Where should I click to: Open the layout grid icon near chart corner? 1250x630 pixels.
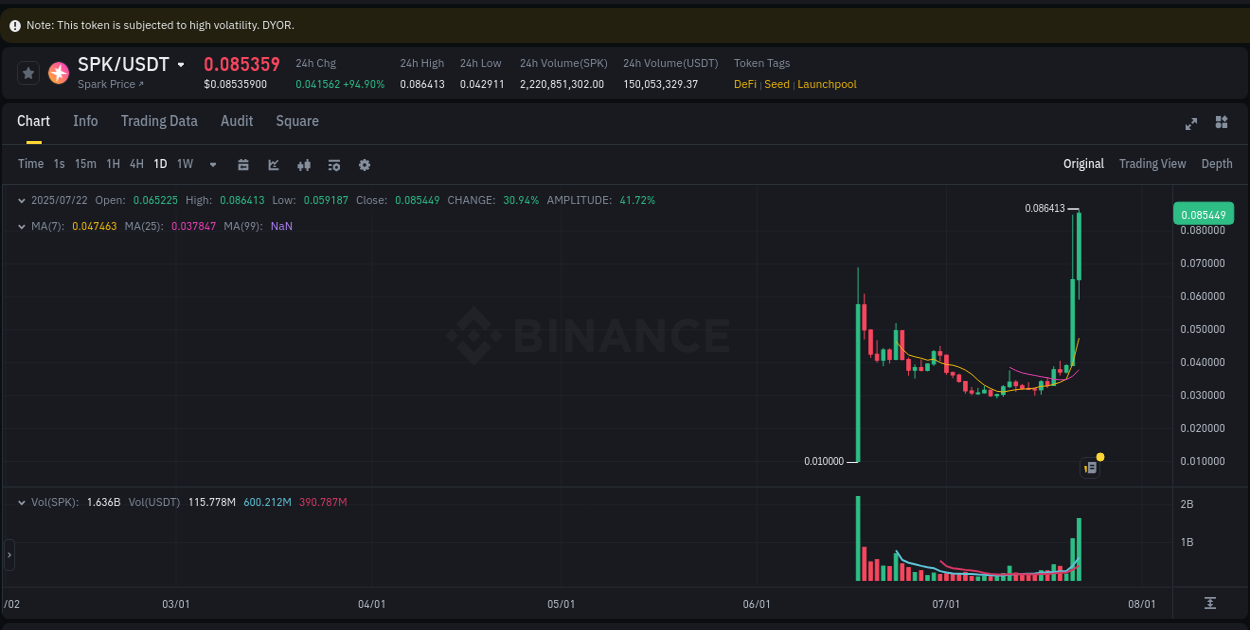tap(1221, 122)
